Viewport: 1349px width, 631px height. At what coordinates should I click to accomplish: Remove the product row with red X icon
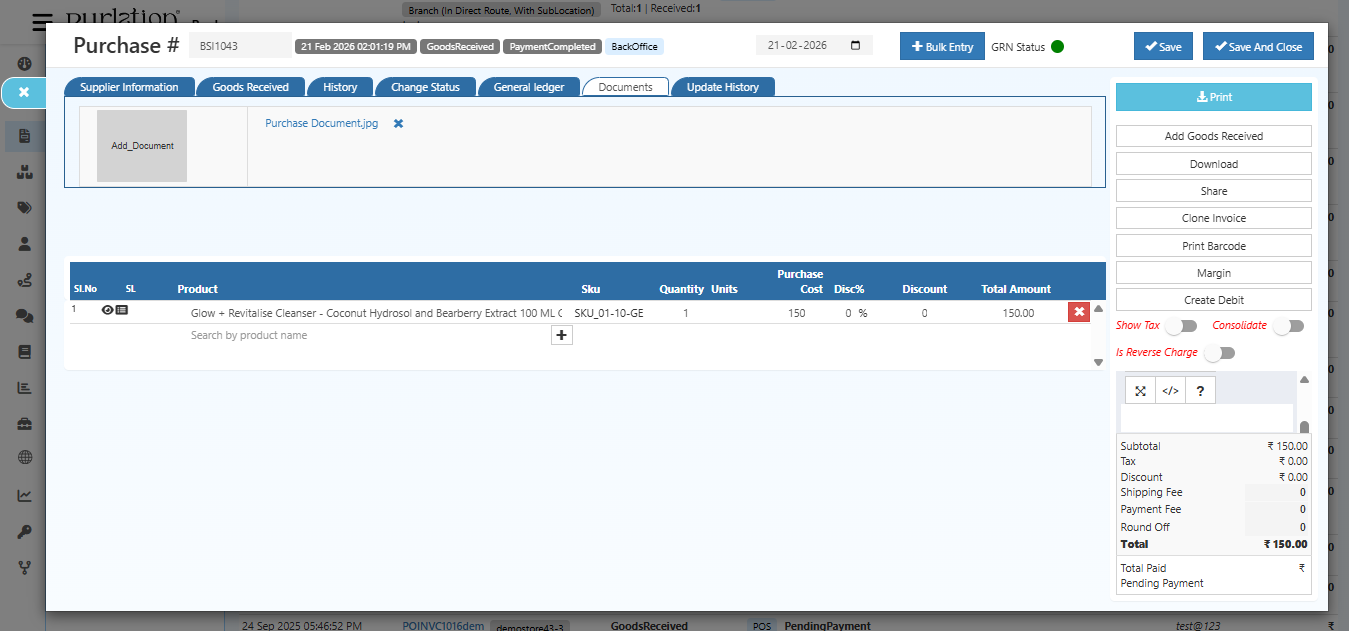[x=1078, y=311]
